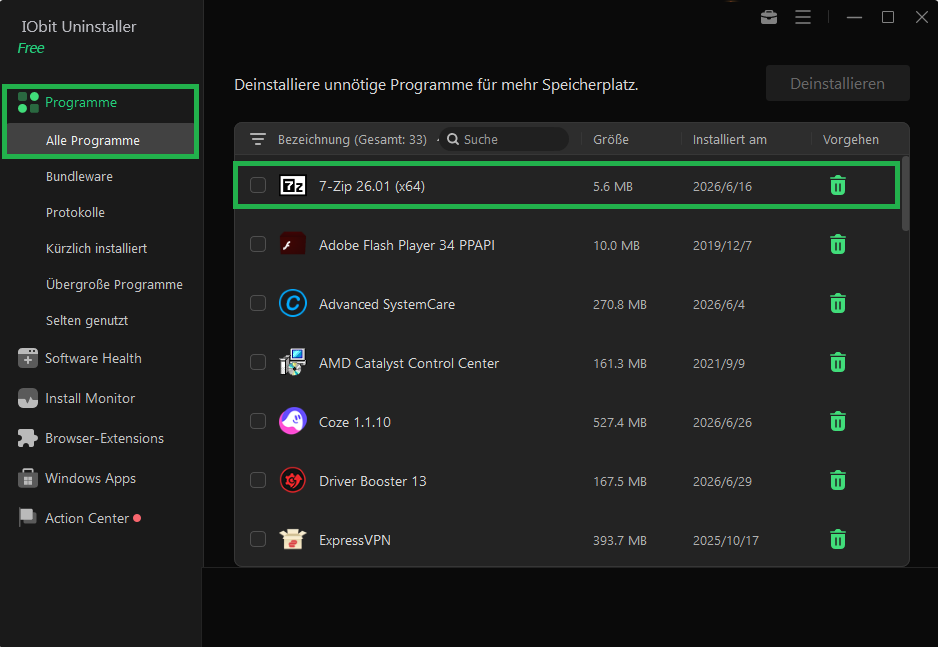This screenshot has width=938, height=647.
Task: Open Browser-Extensions section
Action: (104, 438)
